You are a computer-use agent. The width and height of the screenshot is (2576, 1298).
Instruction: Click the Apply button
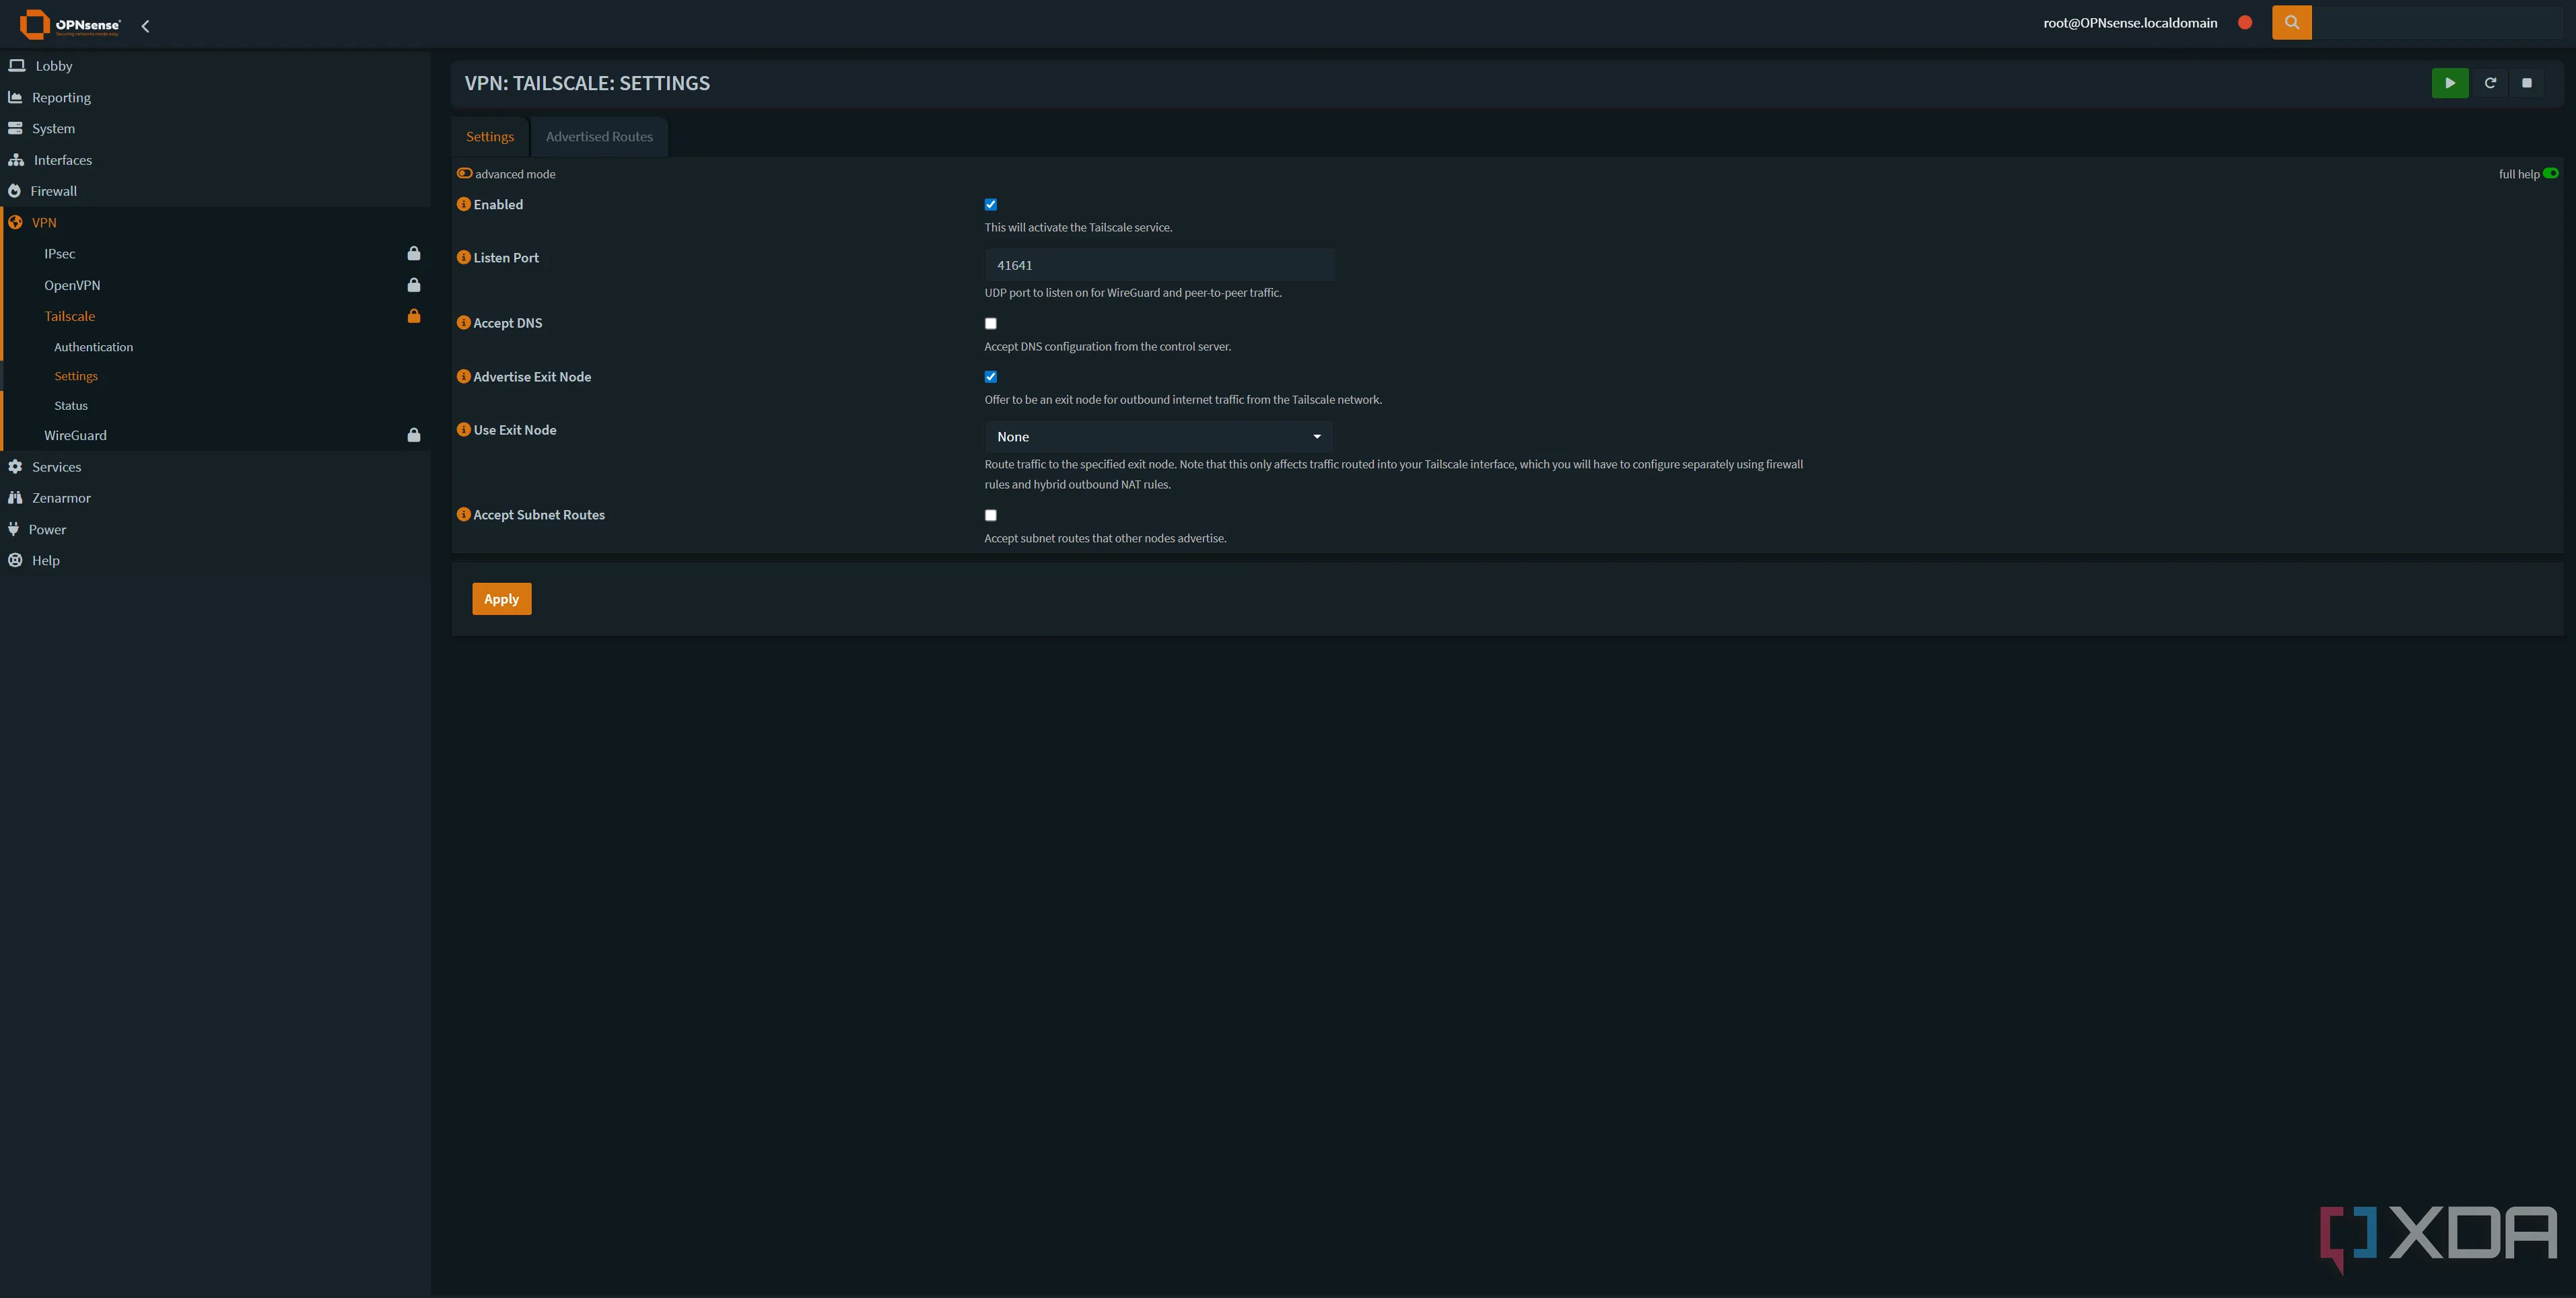coord(501,598)
